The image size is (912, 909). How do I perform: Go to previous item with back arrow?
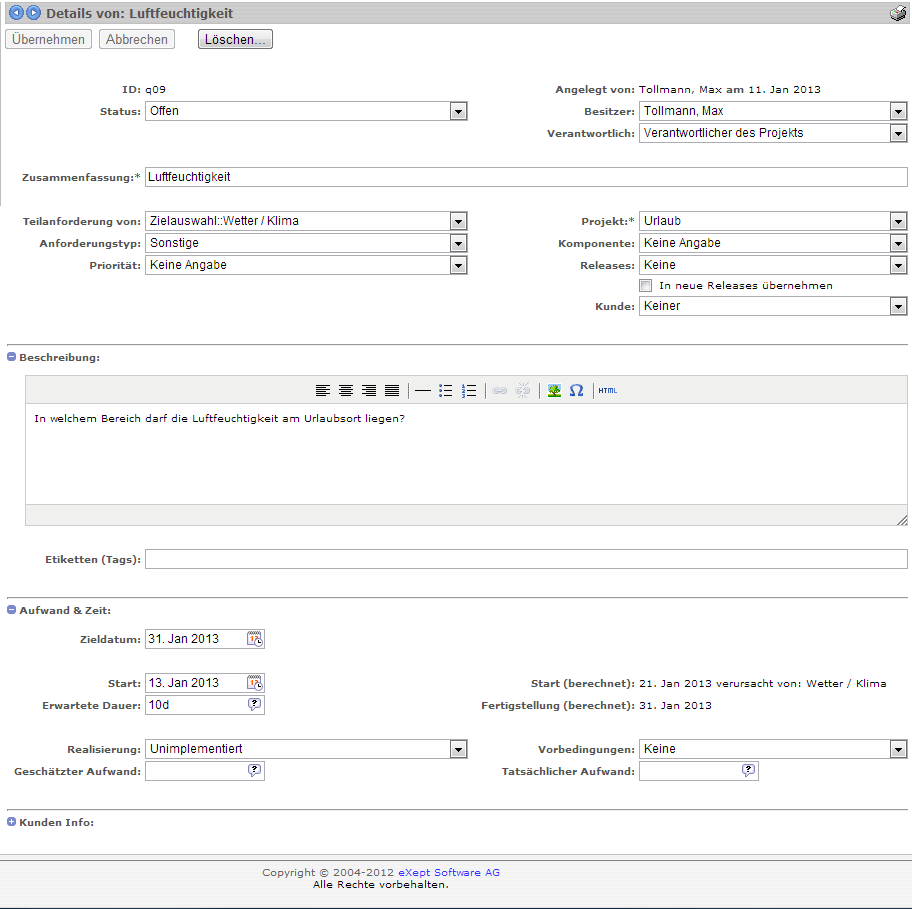click(16, 14)
